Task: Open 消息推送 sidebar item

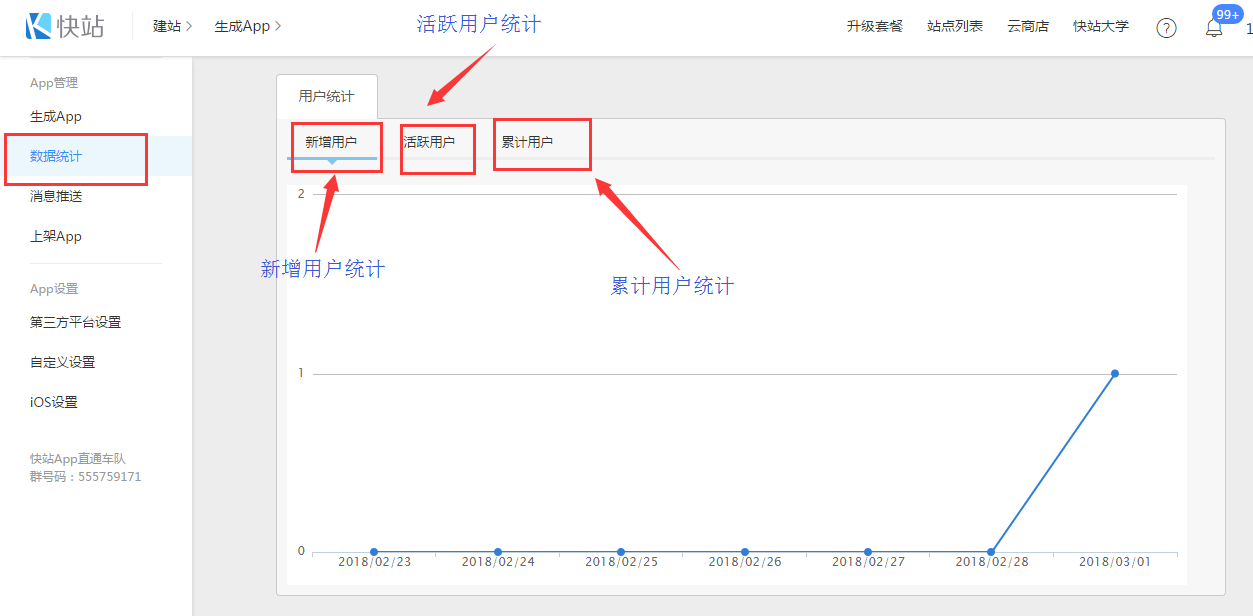Action: pos(56,197)
